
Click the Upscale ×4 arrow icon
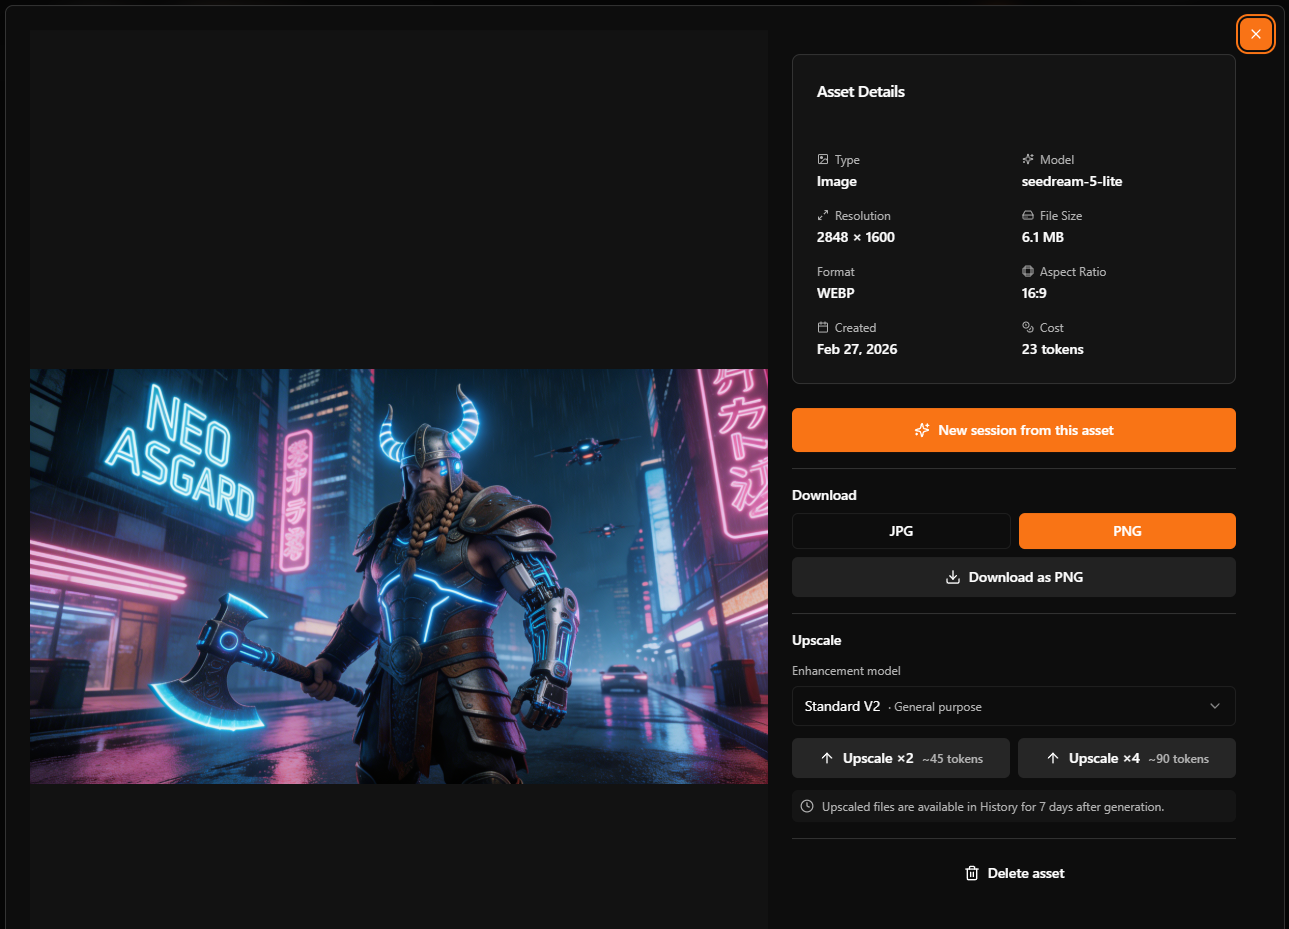pos(1053,758)
